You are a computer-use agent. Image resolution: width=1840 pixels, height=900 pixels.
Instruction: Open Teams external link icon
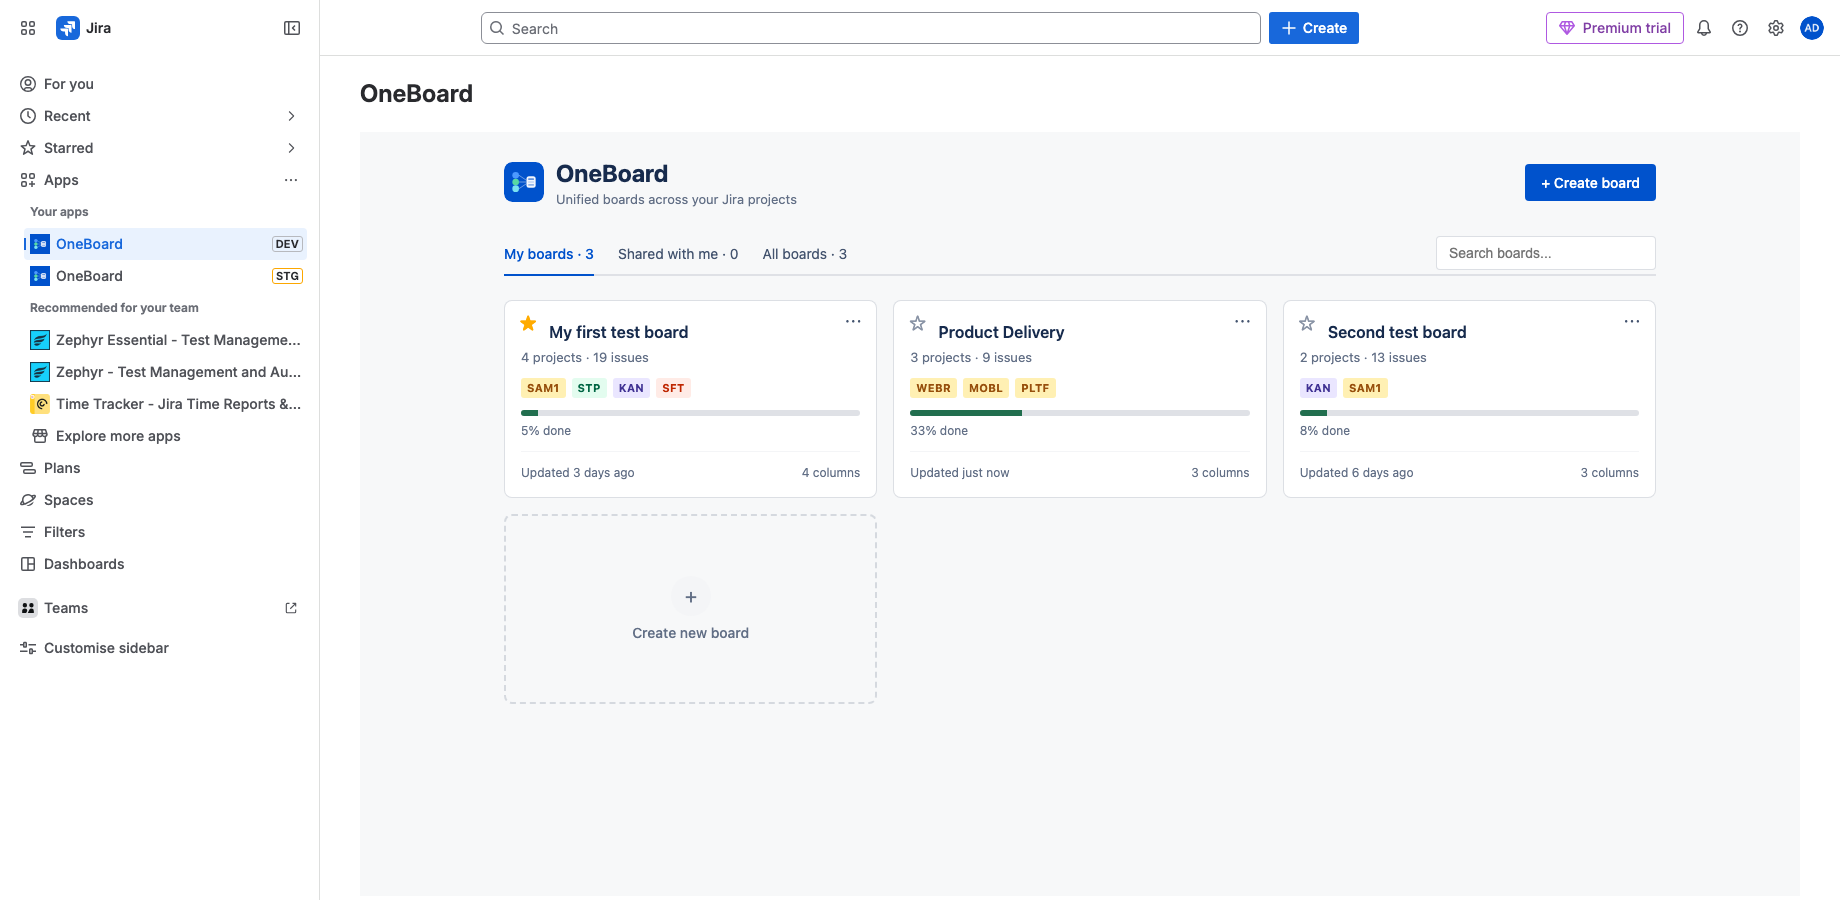tap(291, 608)
